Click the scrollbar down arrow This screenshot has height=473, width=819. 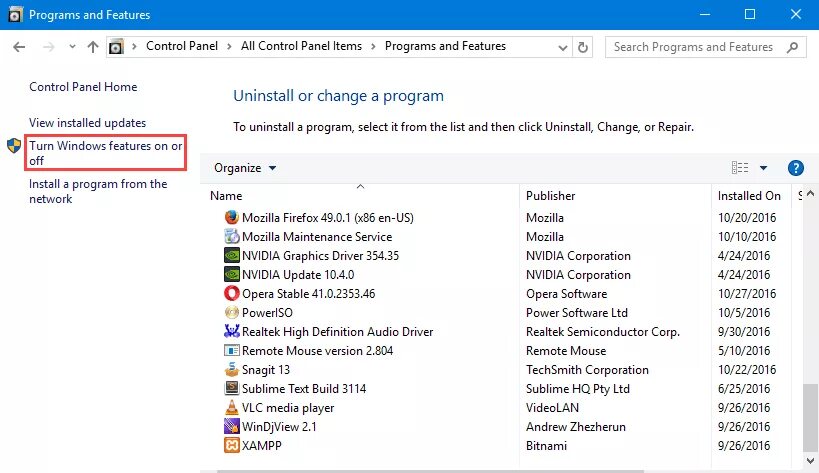[x=810, y=461]
